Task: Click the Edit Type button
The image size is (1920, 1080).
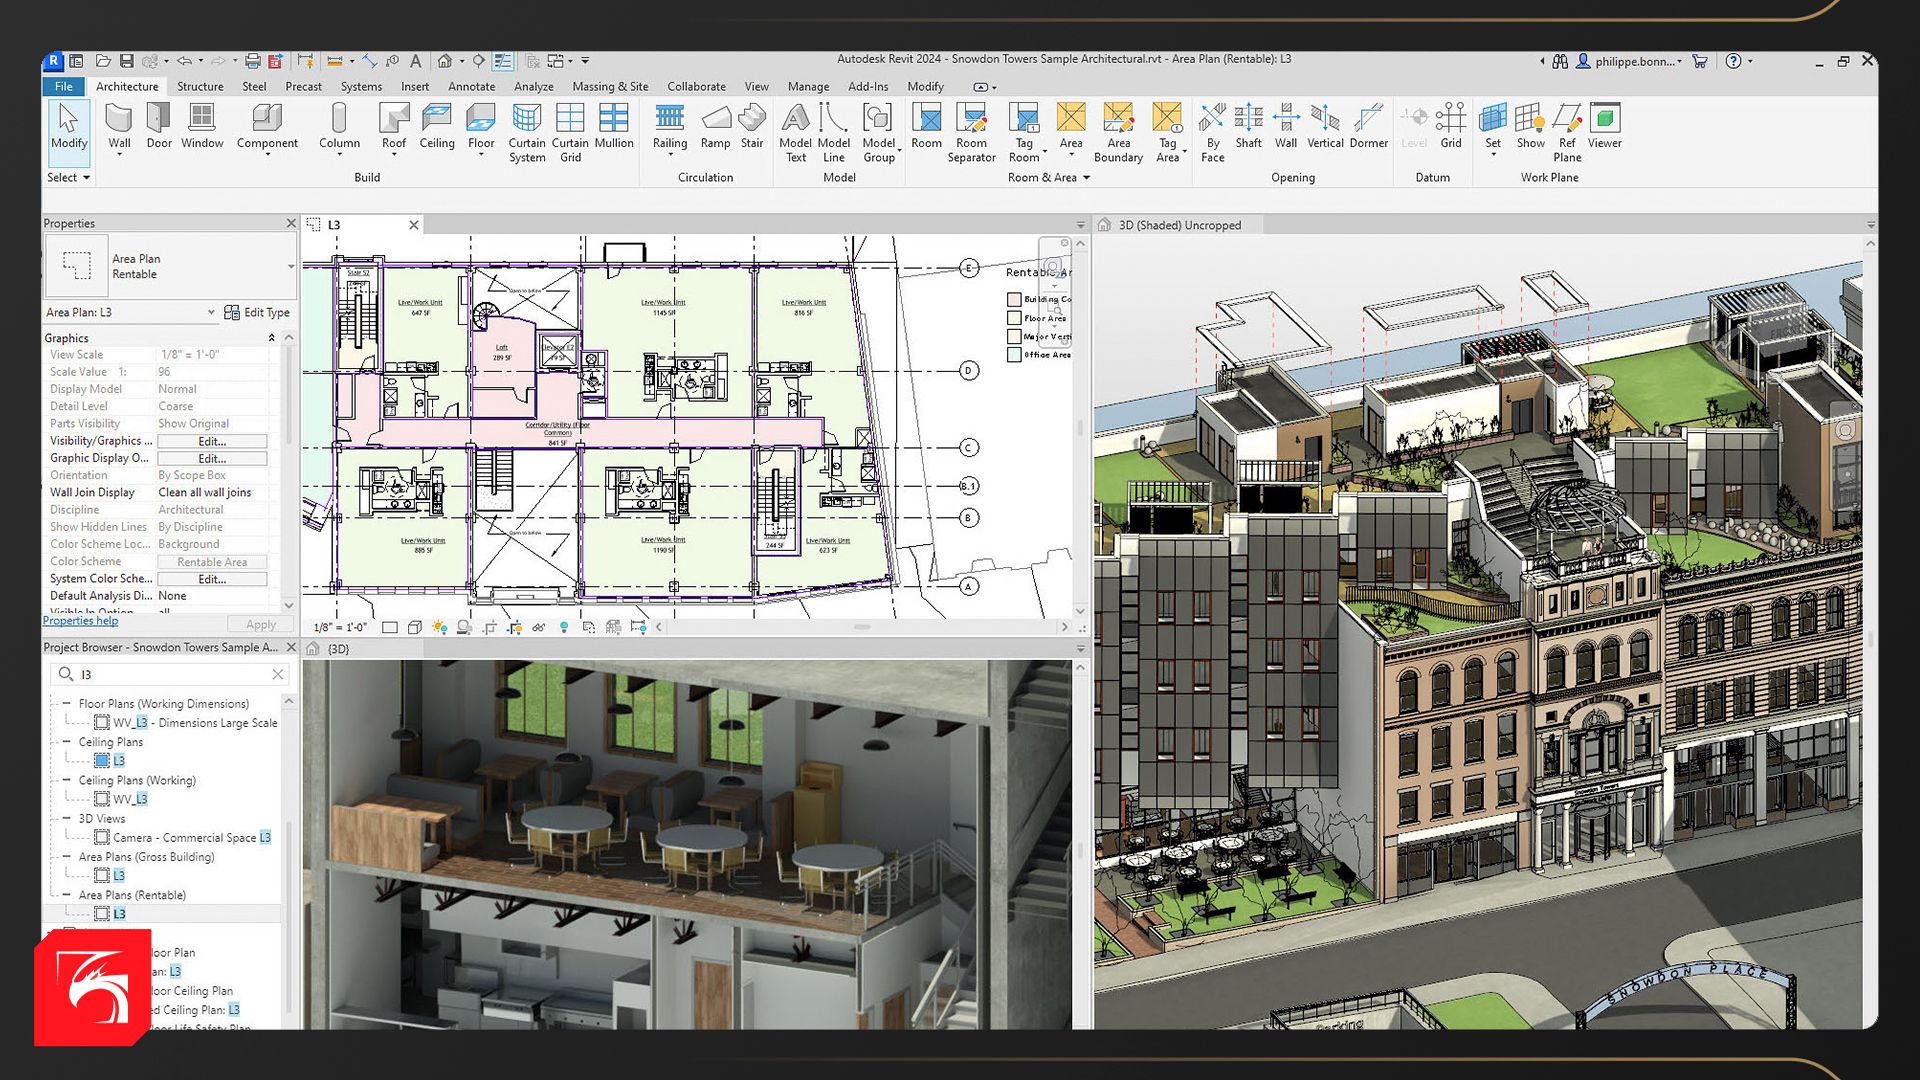Action: [x=258, y=312]
